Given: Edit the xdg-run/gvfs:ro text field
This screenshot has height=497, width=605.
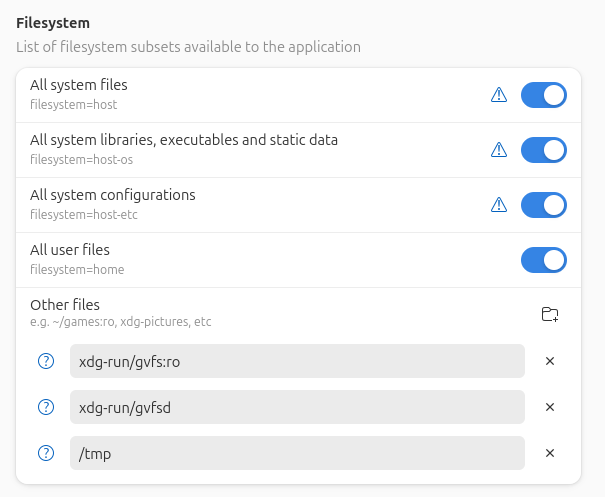Looking at the screenshot, I should (297, 361).
